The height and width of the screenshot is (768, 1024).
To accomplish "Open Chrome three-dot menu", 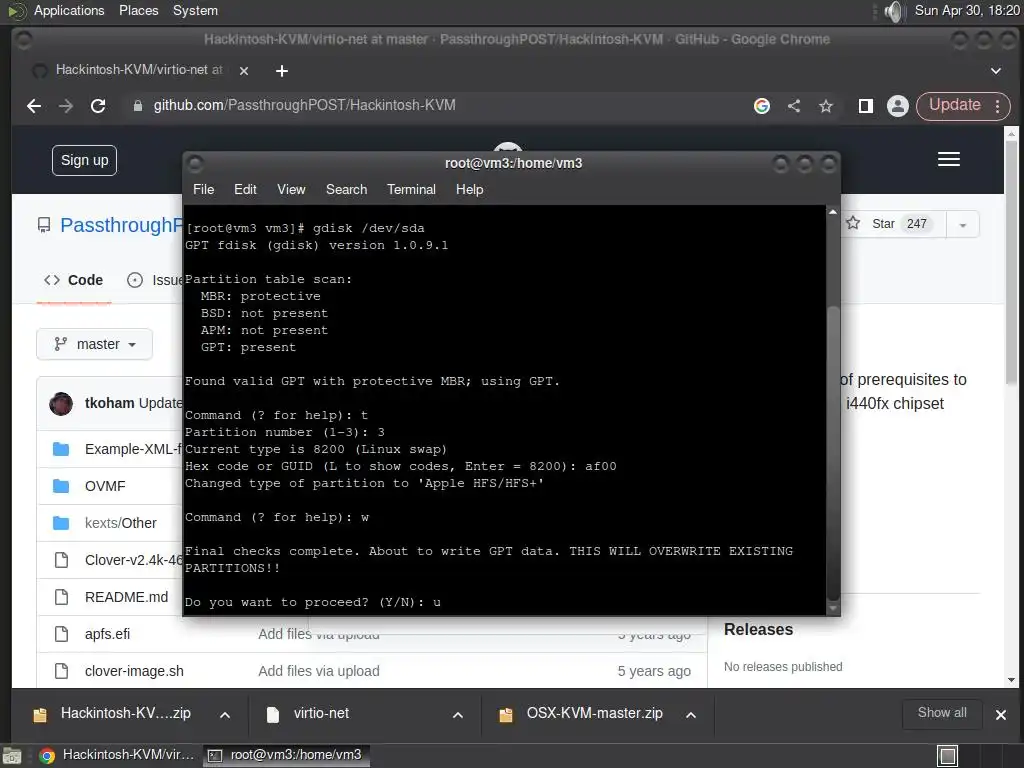I will (997, 106).
